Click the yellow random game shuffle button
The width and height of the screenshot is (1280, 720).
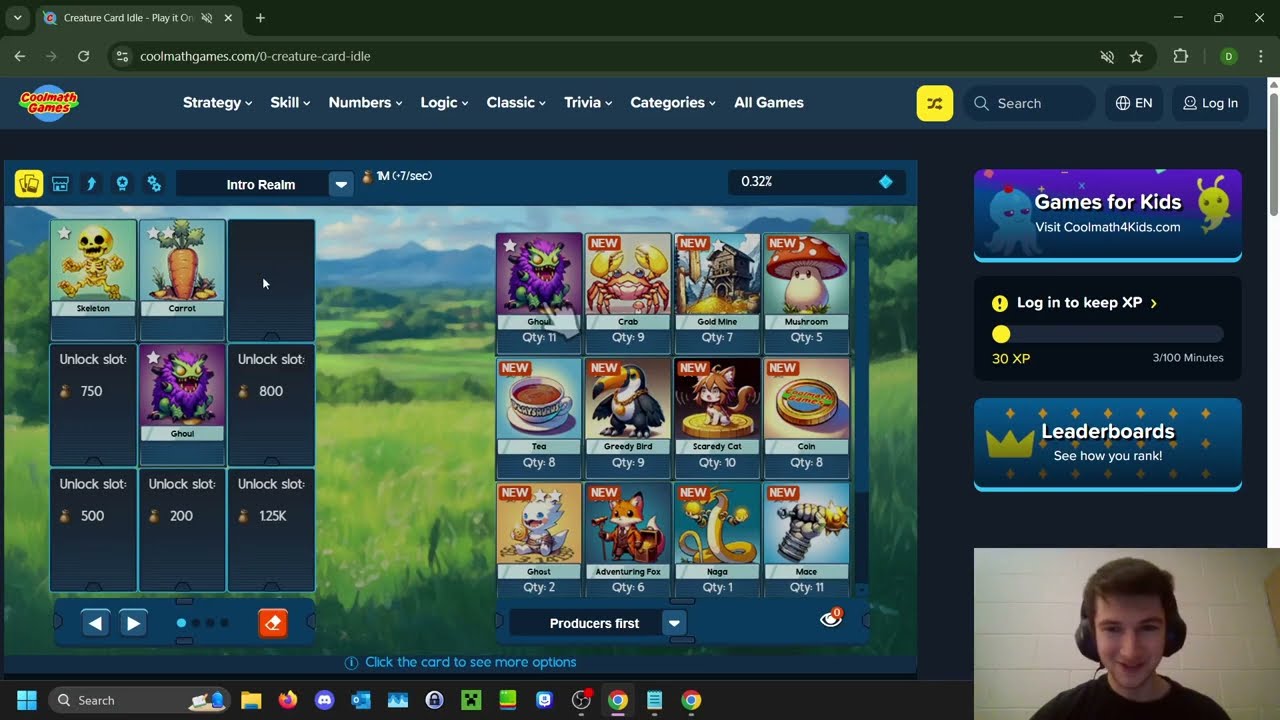tap(935, 103)
